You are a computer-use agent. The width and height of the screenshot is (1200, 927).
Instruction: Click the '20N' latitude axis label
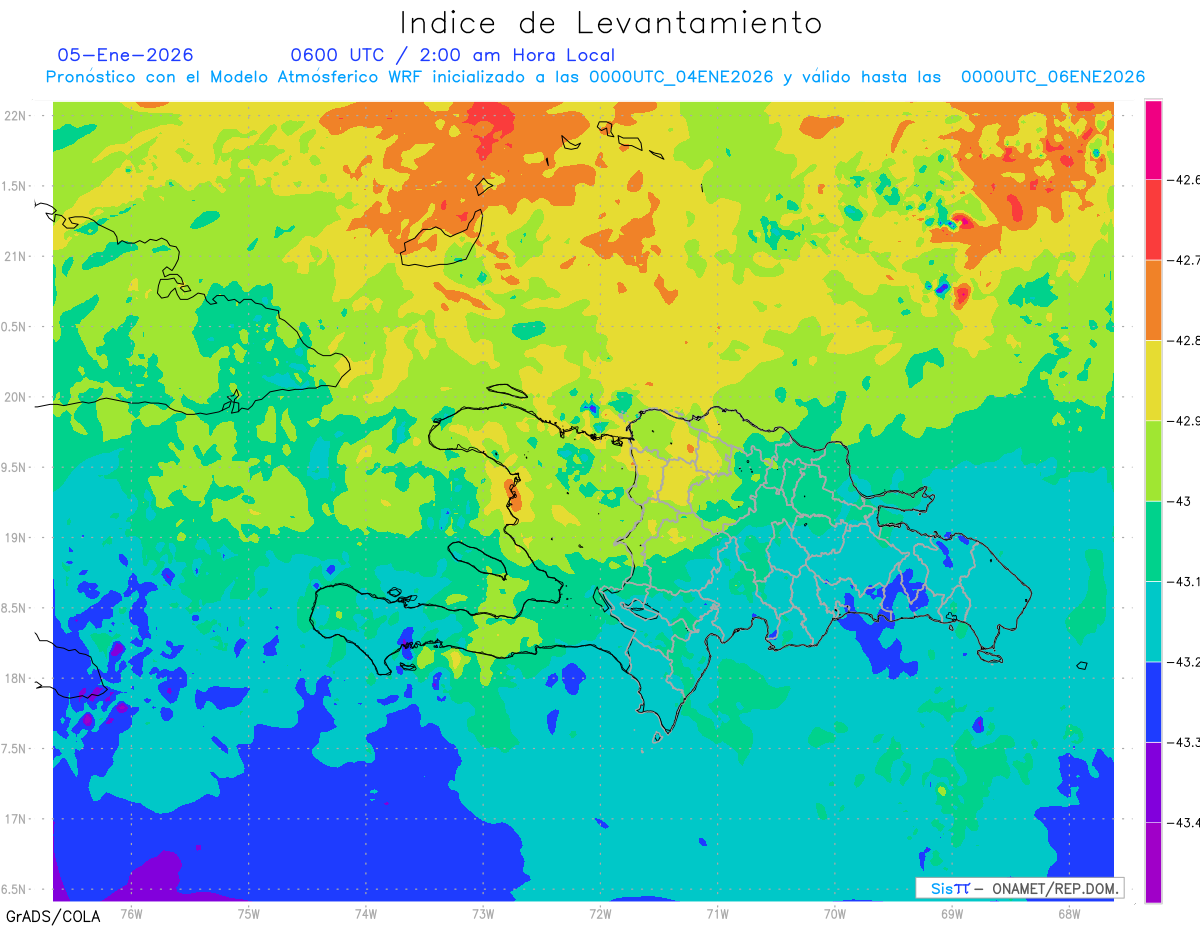[15, 397]
